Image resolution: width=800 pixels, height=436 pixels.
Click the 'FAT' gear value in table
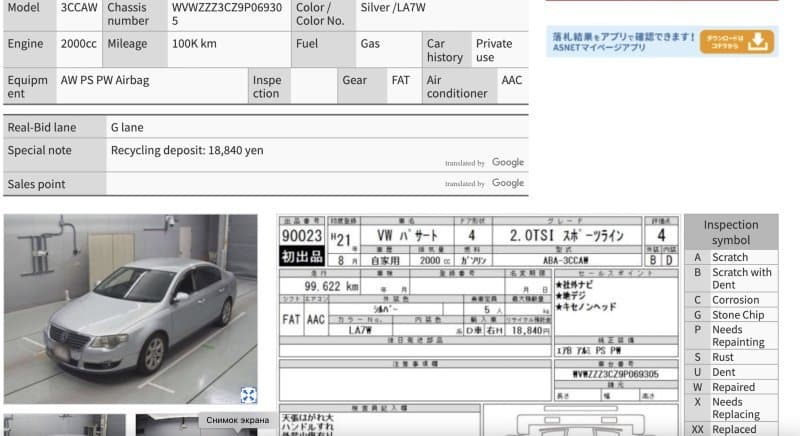(401, 81)
